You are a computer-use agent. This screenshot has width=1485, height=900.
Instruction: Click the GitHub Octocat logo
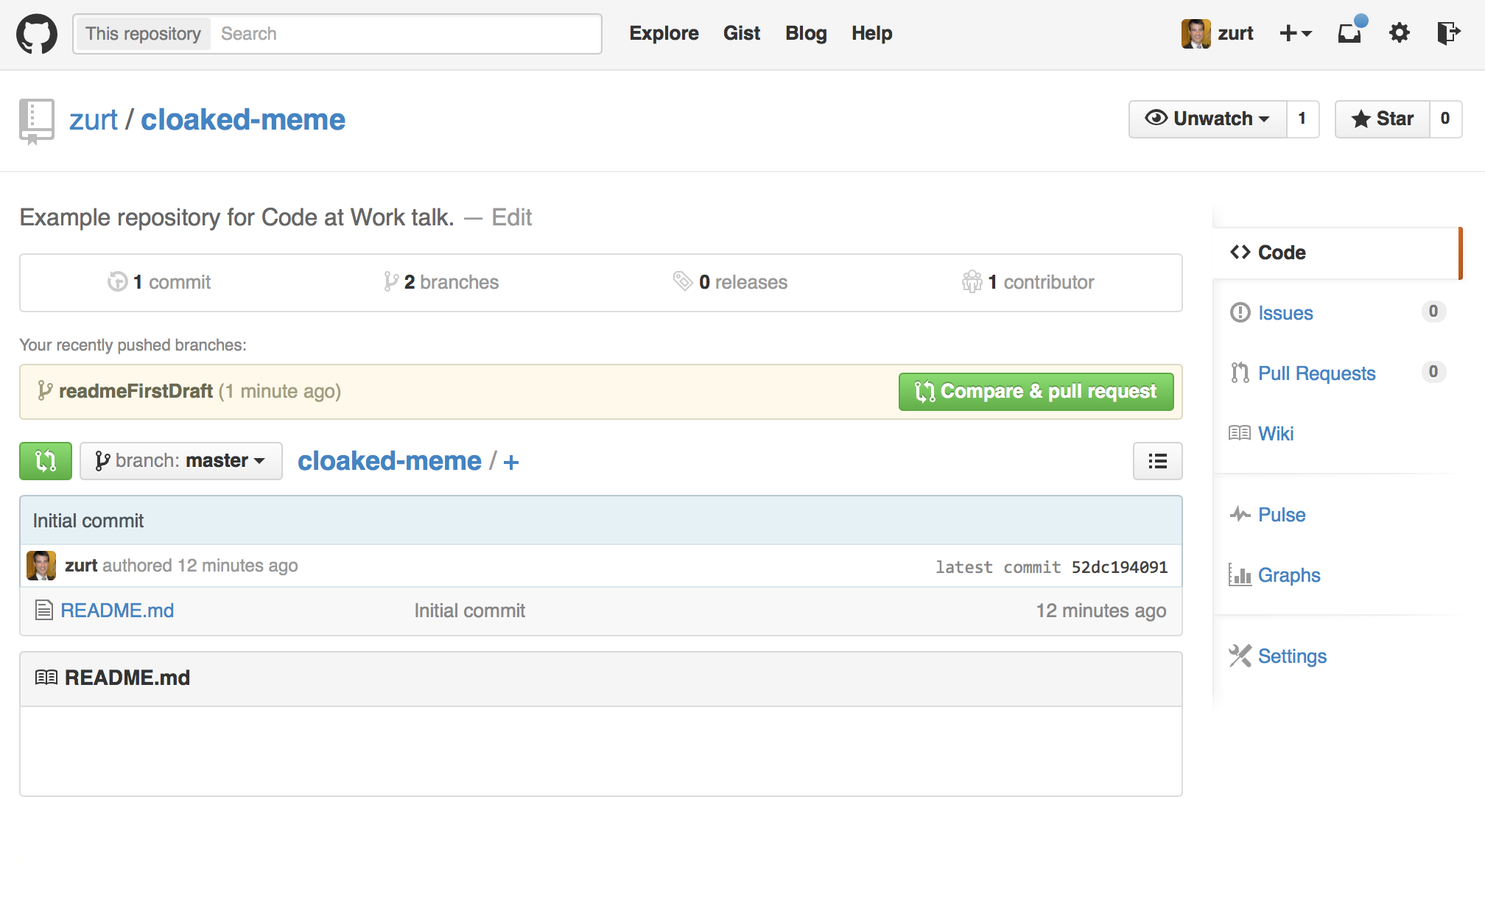tap(37, 34)
